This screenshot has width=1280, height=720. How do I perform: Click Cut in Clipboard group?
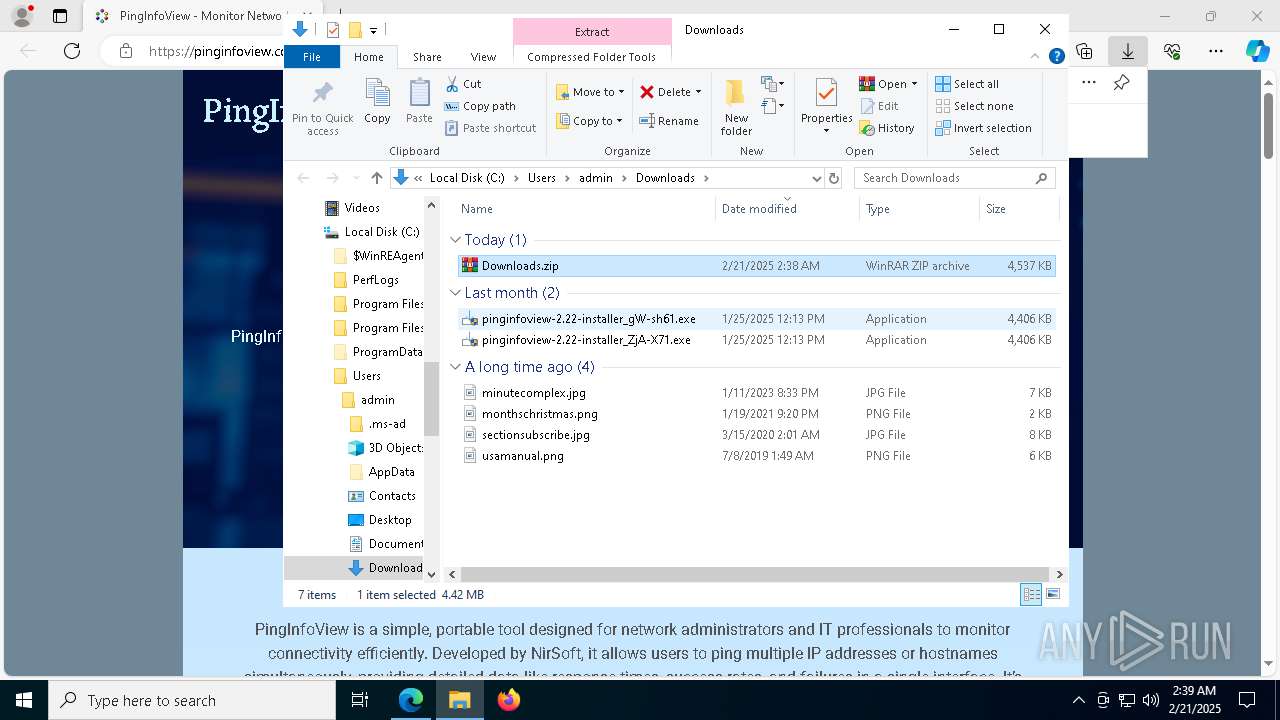coord(463,84)
